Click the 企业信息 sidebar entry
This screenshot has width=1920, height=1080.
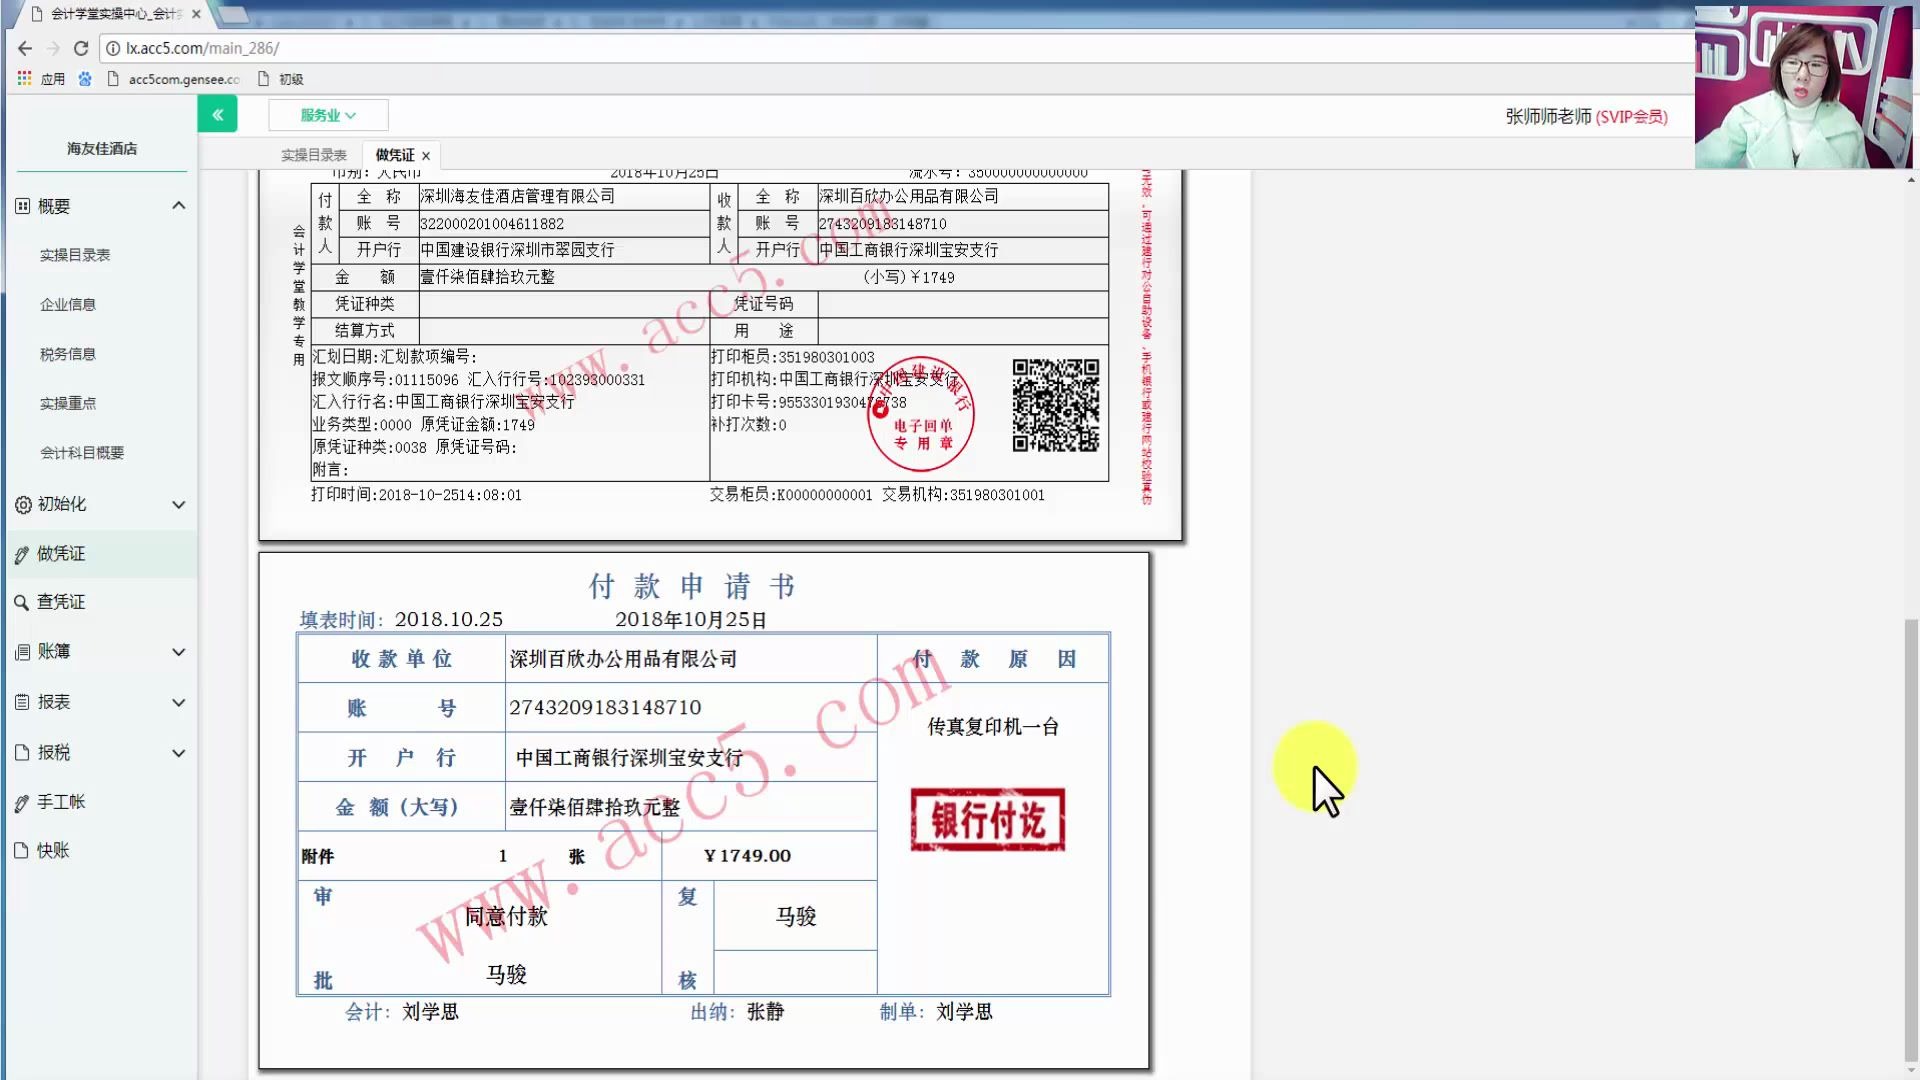[68, 304]
